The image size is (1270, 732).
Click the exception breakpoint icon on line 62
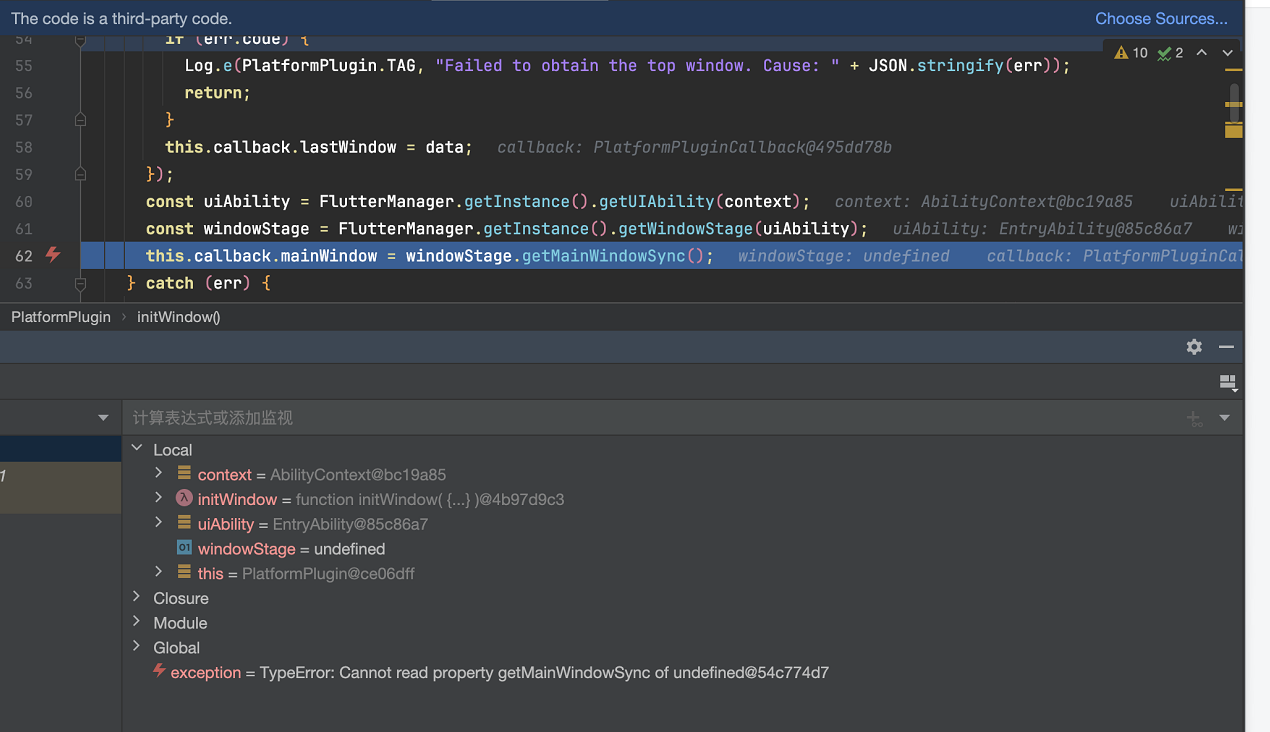53,255
